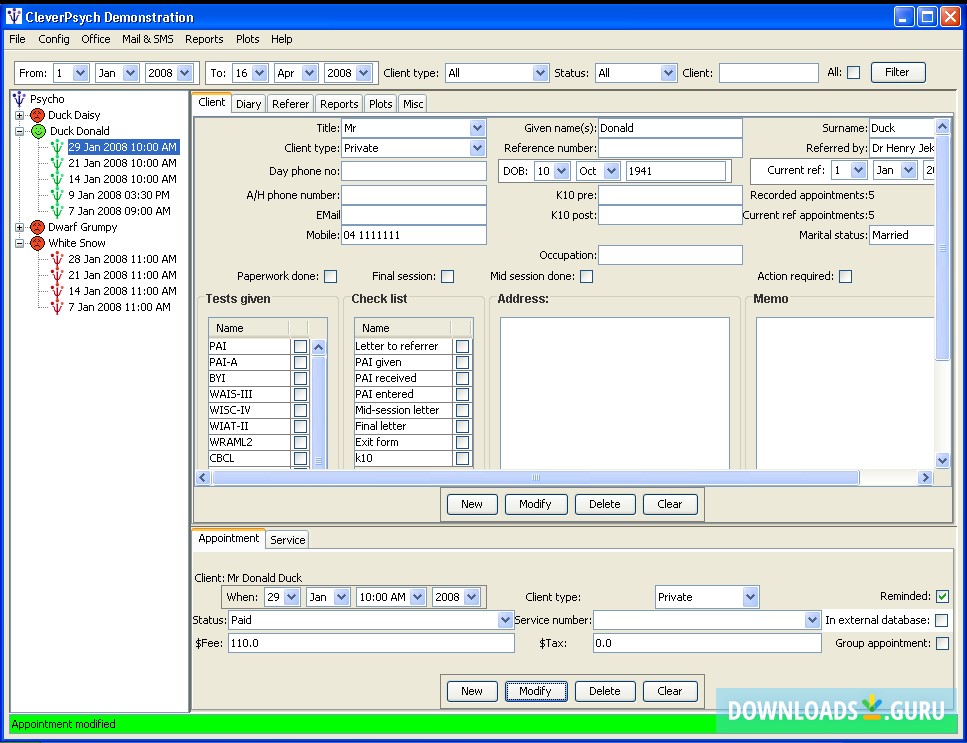Enable the Paperwork done checkbox
The image size is (967, 743).
coord(330,276)
